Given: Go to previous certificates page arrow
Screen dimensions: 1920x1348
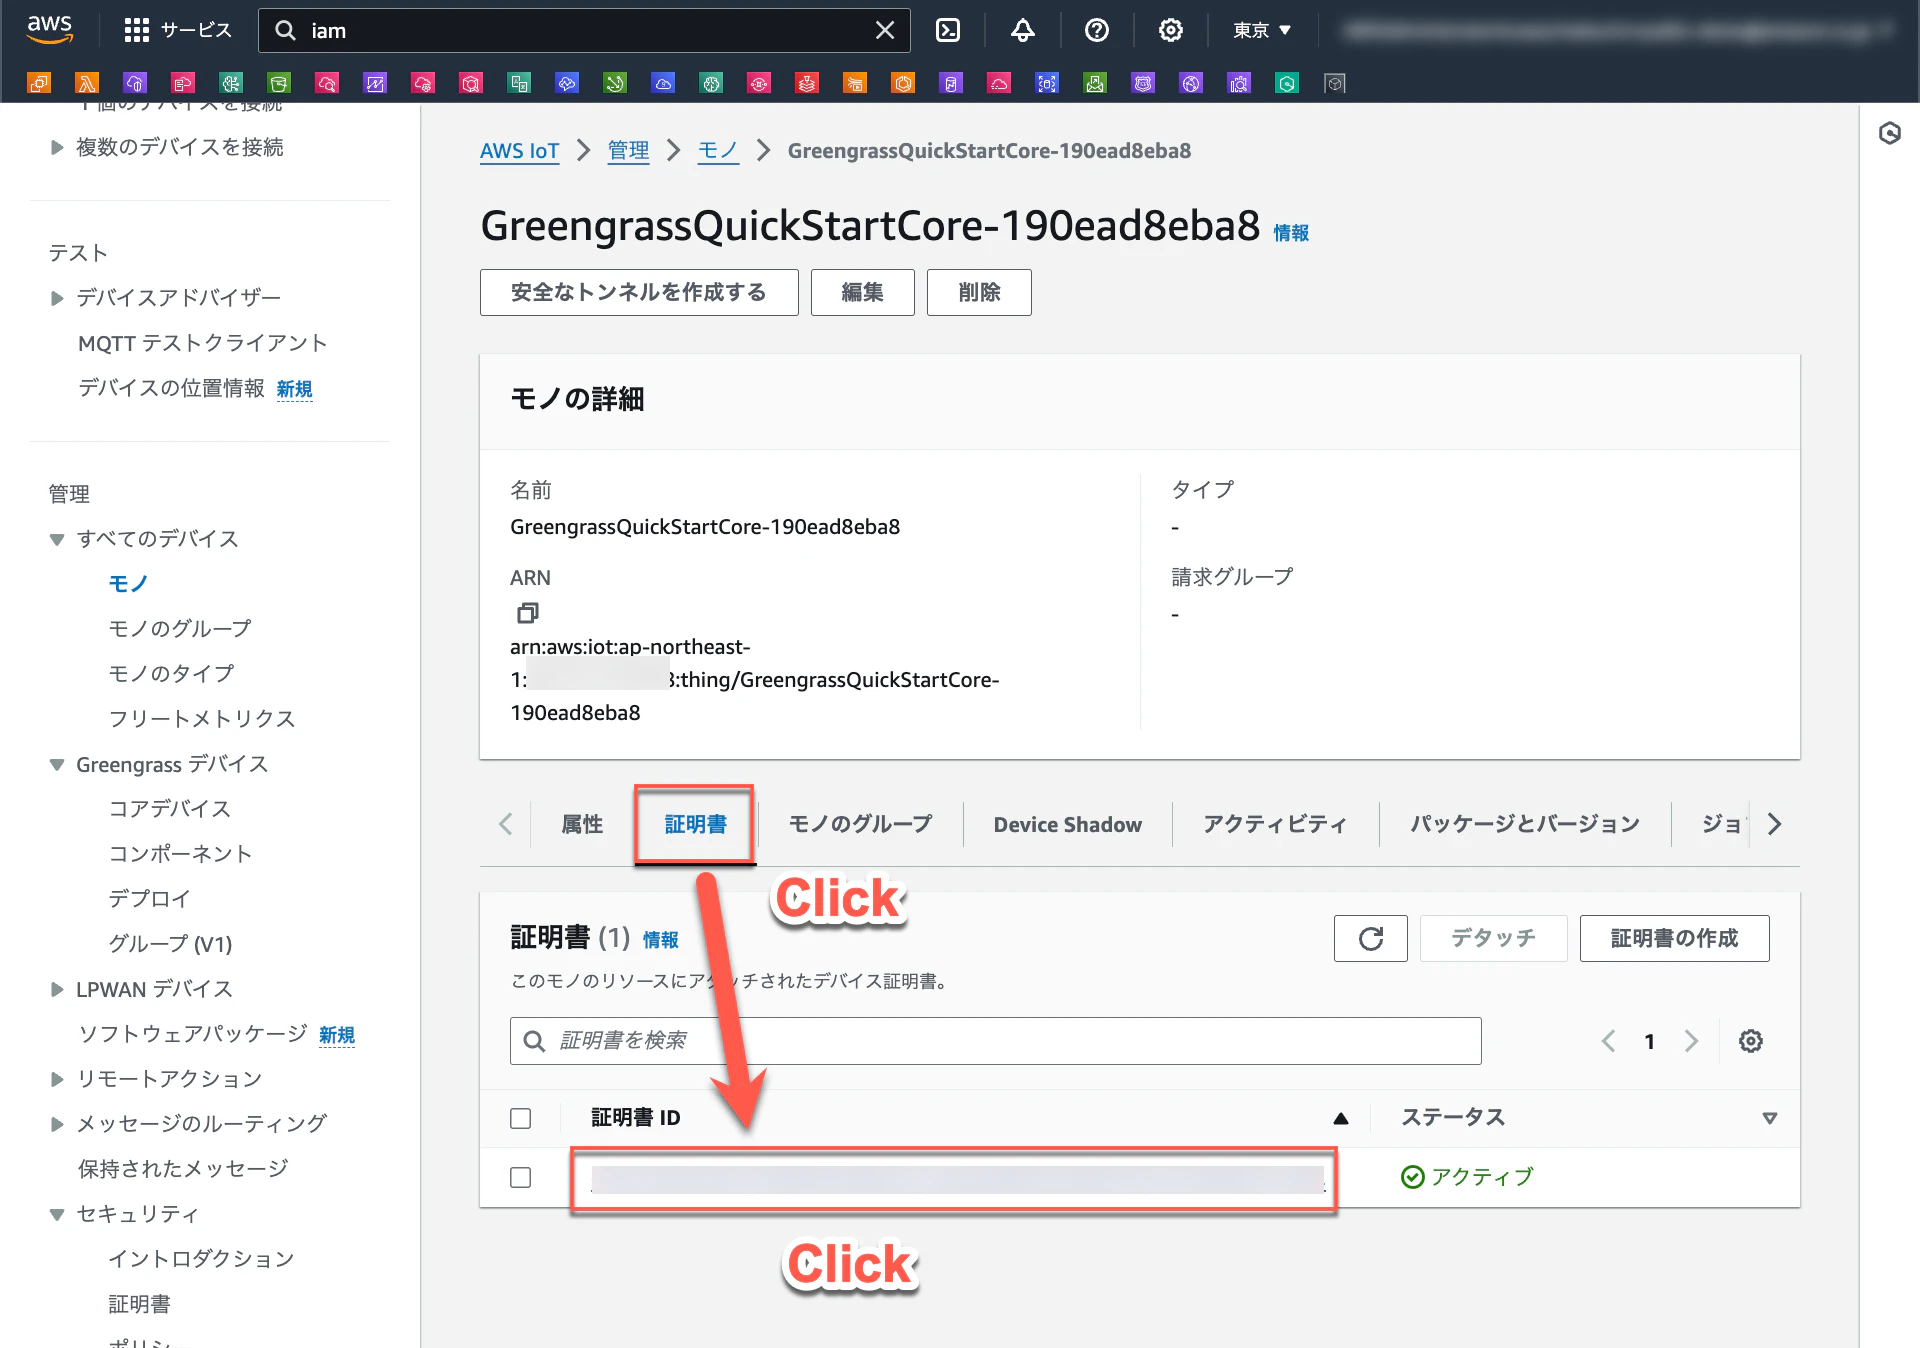Looking at the screenshot, I should (1608, 1041).
